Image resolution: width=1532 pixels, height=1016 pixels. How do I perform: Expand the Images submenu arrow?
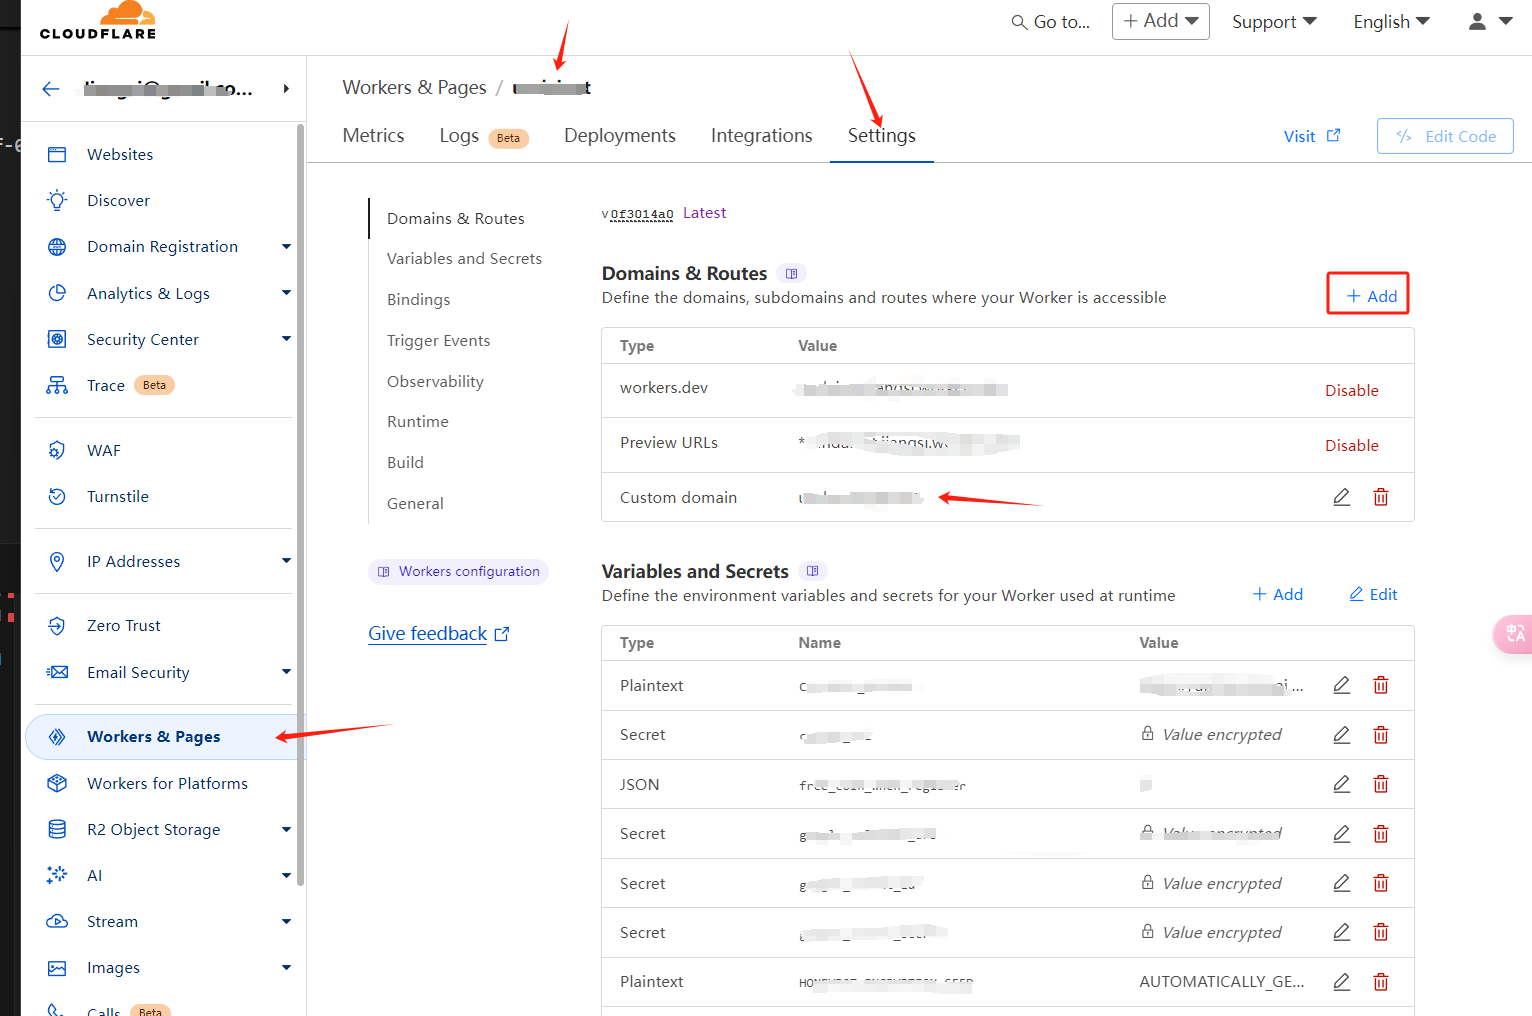[286, 967]
